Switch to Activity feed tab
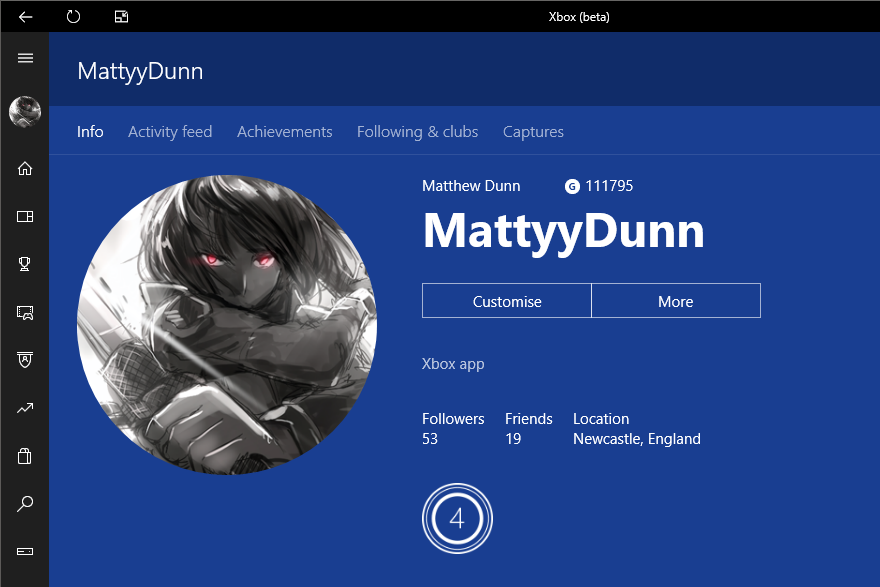880x587 pixels. point(170,132)
